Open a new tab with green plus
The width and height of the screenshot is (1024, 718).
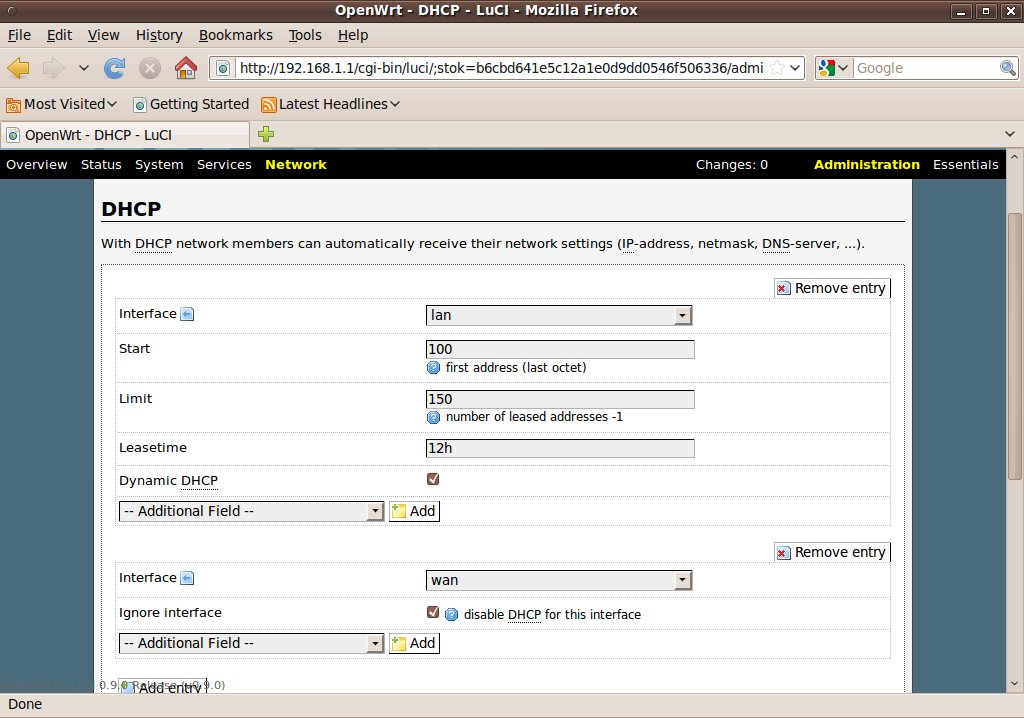click(266, 134)
